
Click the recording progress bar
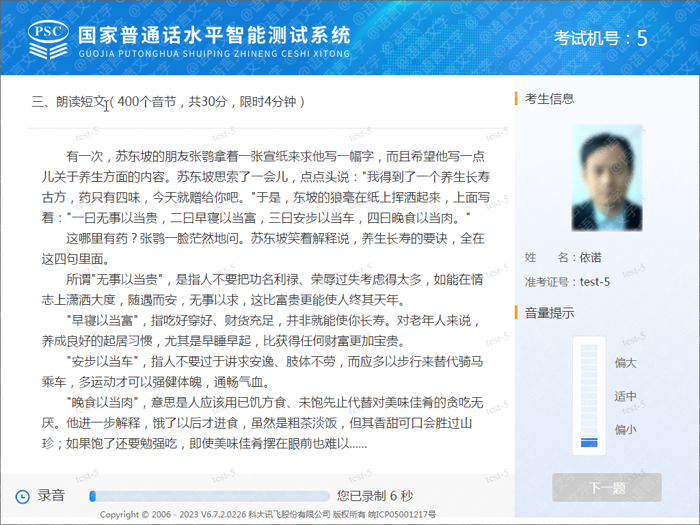point(209,496)
